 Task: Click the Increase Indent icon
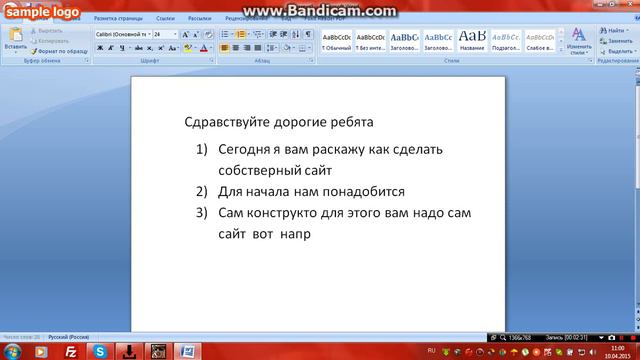tap(284, 35)
